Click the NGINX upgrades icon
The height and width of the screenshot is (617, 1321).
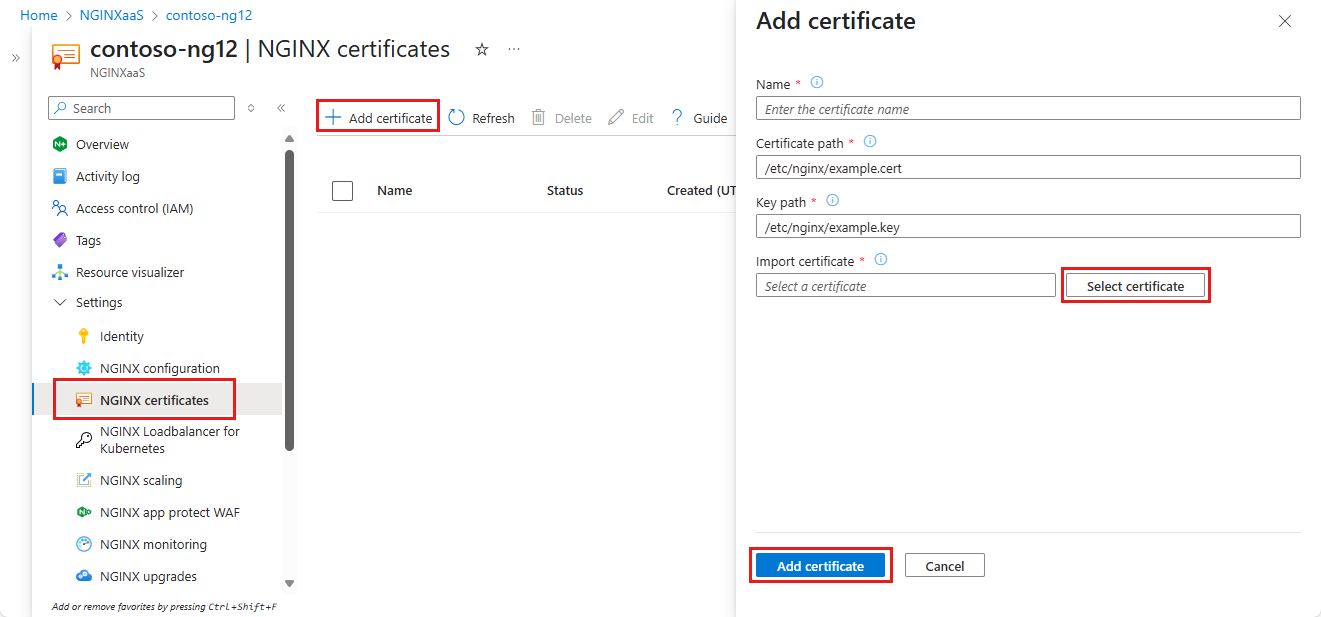point(84,576)
